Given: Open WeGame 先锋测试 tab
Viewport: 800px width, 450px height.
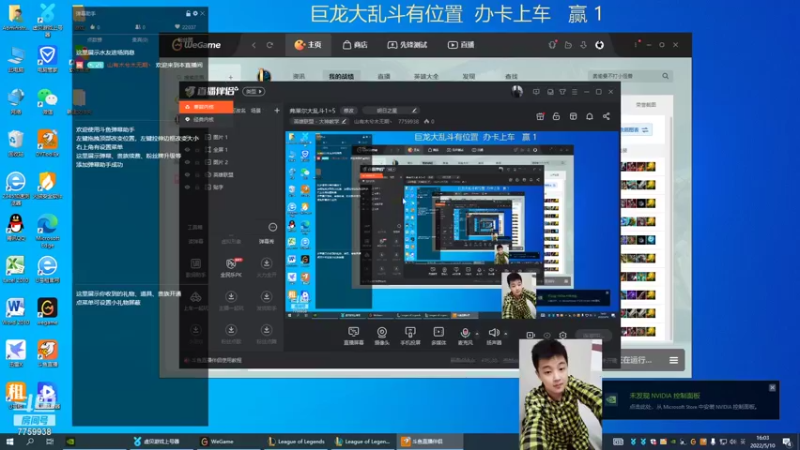Looking at the screenshot, I should tap(407, 45).
